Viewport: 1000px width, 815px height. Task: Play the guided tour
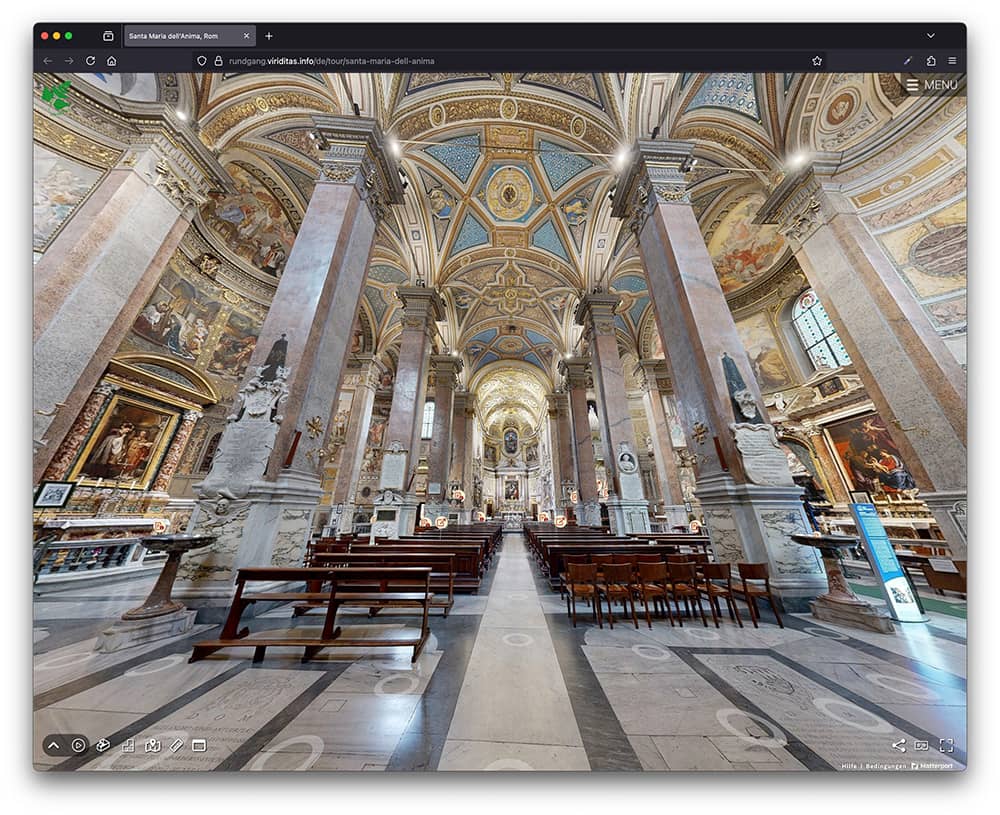tap(78, 745)
